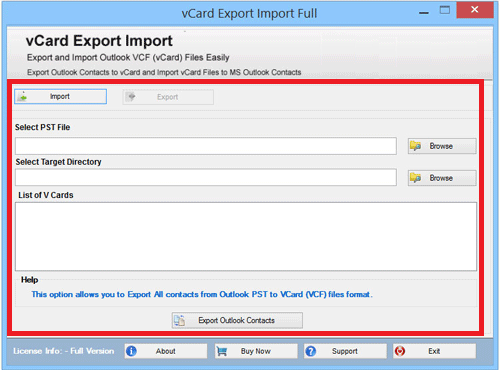Switch to the Export tab
This screenshot has width=500, height=370.
point(168,97)
